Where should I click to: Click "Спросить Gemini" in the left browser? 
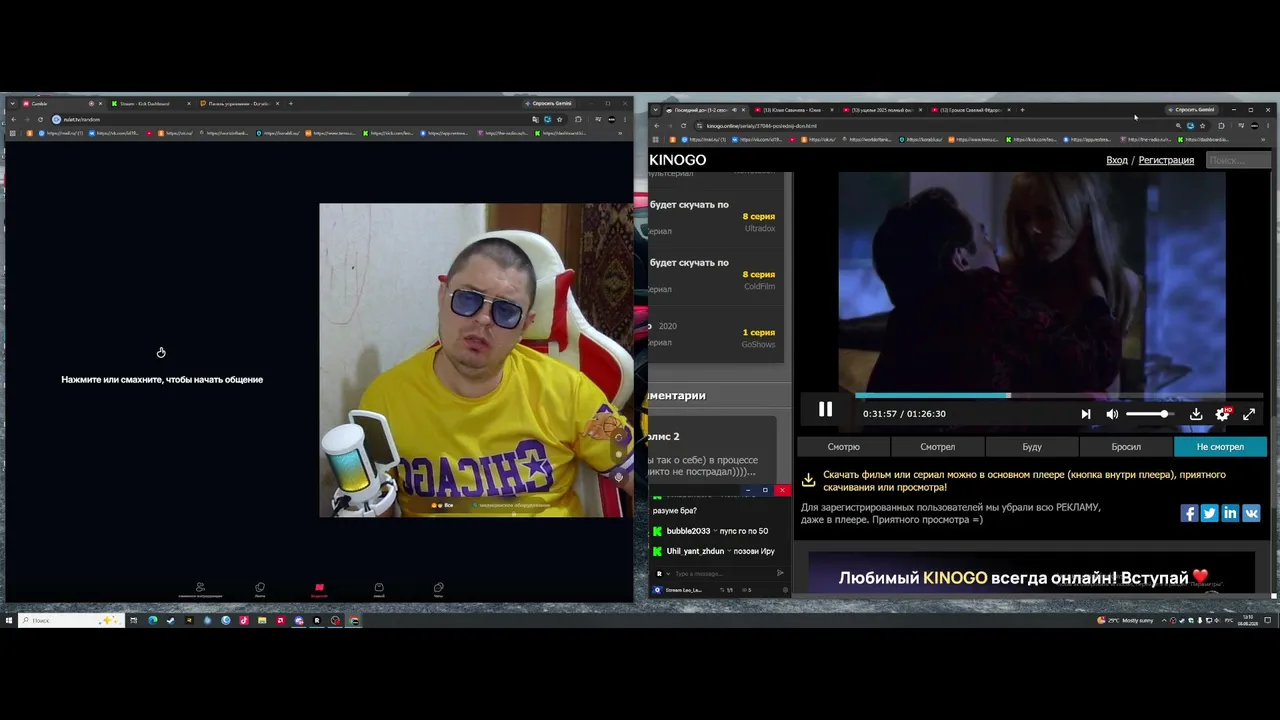pos(549,103)
